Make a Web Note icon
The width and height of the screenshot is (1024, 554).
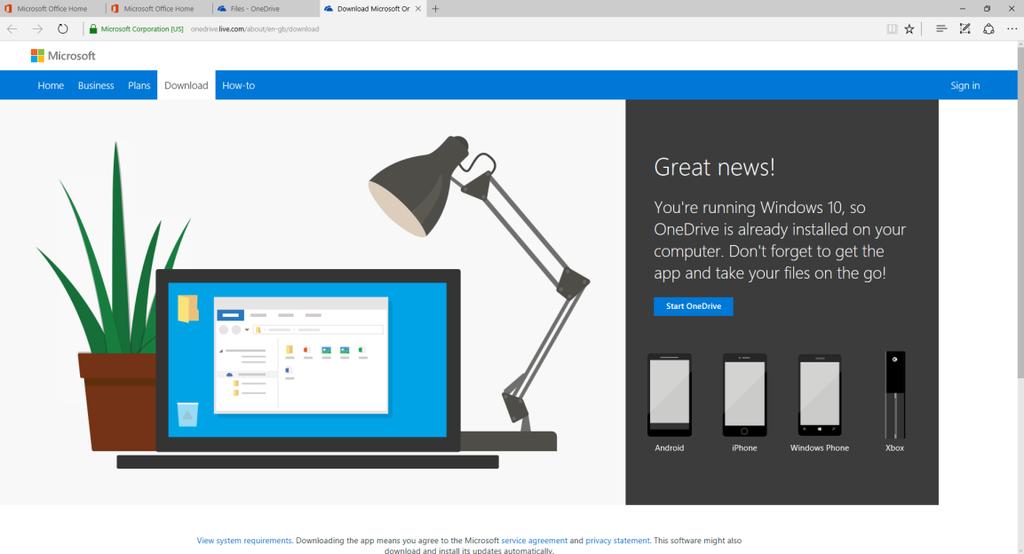point(965,29)
